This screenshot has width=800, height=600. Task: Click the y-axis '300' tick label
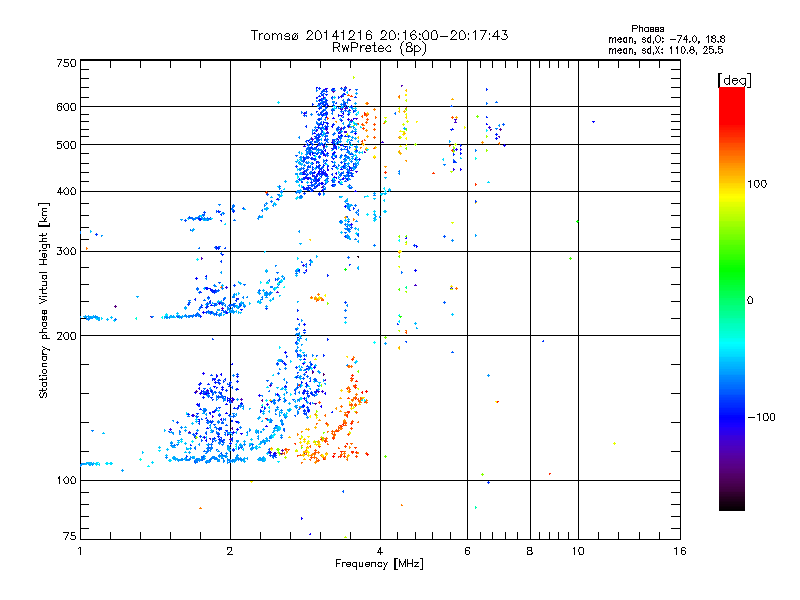coord(66,251)
